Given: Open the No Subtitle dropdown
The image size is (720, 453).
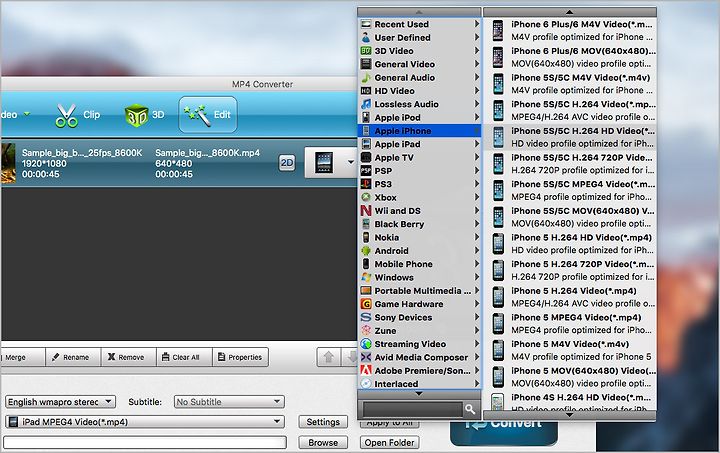Looking at the screenshot, I should (229, 402).
